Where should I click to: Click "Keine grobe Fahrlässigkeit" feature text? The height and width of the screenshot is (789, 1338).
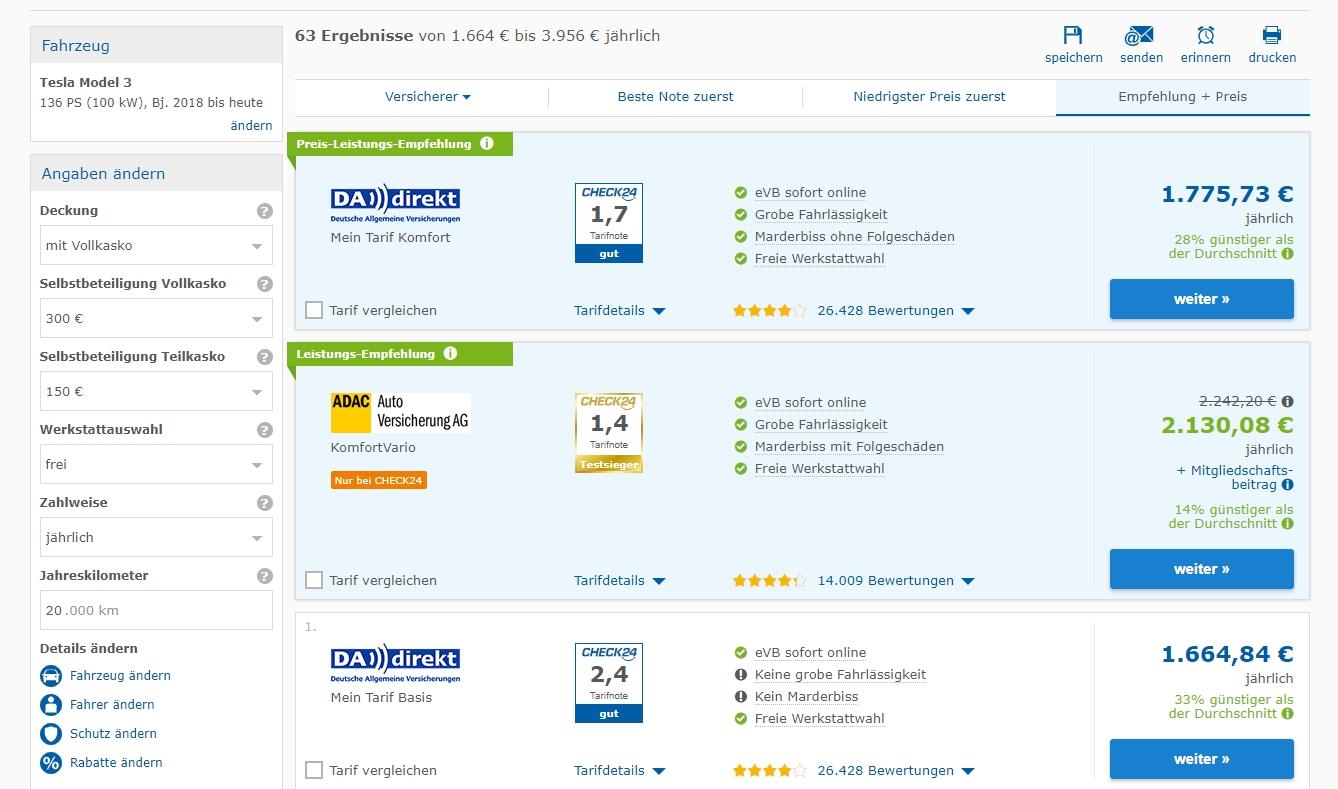(840, 675)
